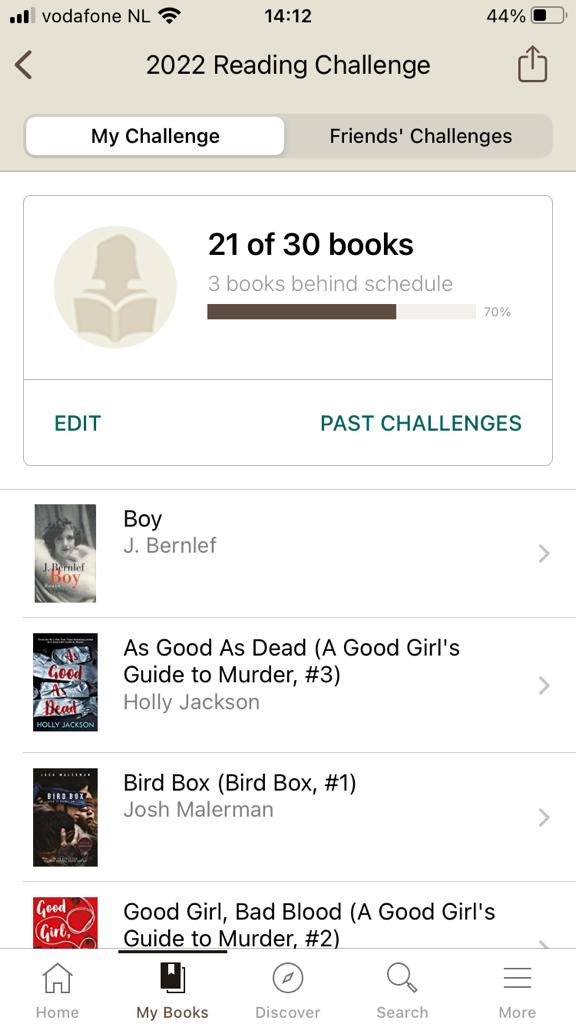This screenshot has width=576, height=1024.
Task: Select Bird Box cover thumbnail
Action: tap(65, 817)
